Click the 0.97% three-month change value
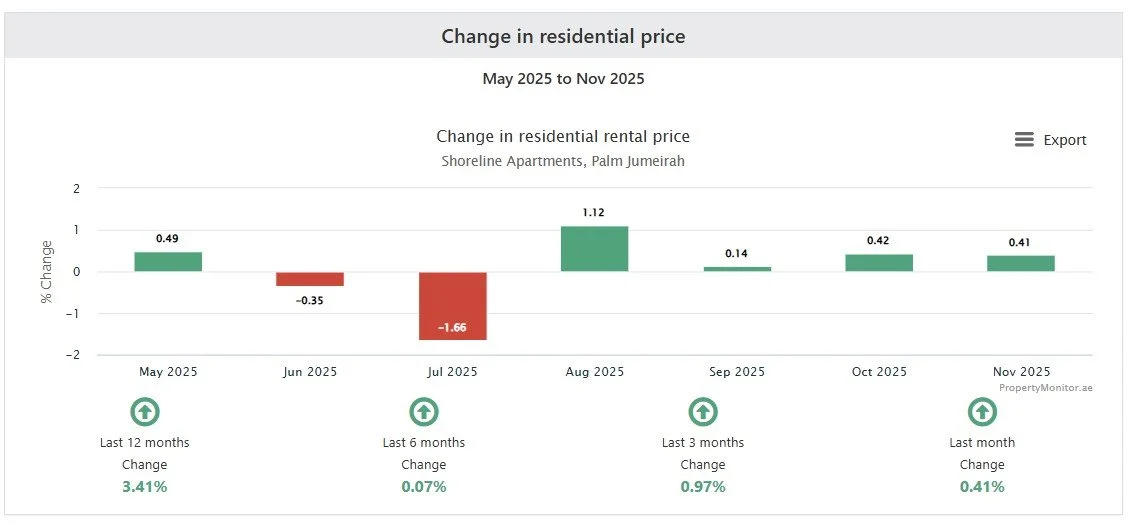Screen dimensions: 1129x526 click(x=703, y=486)
